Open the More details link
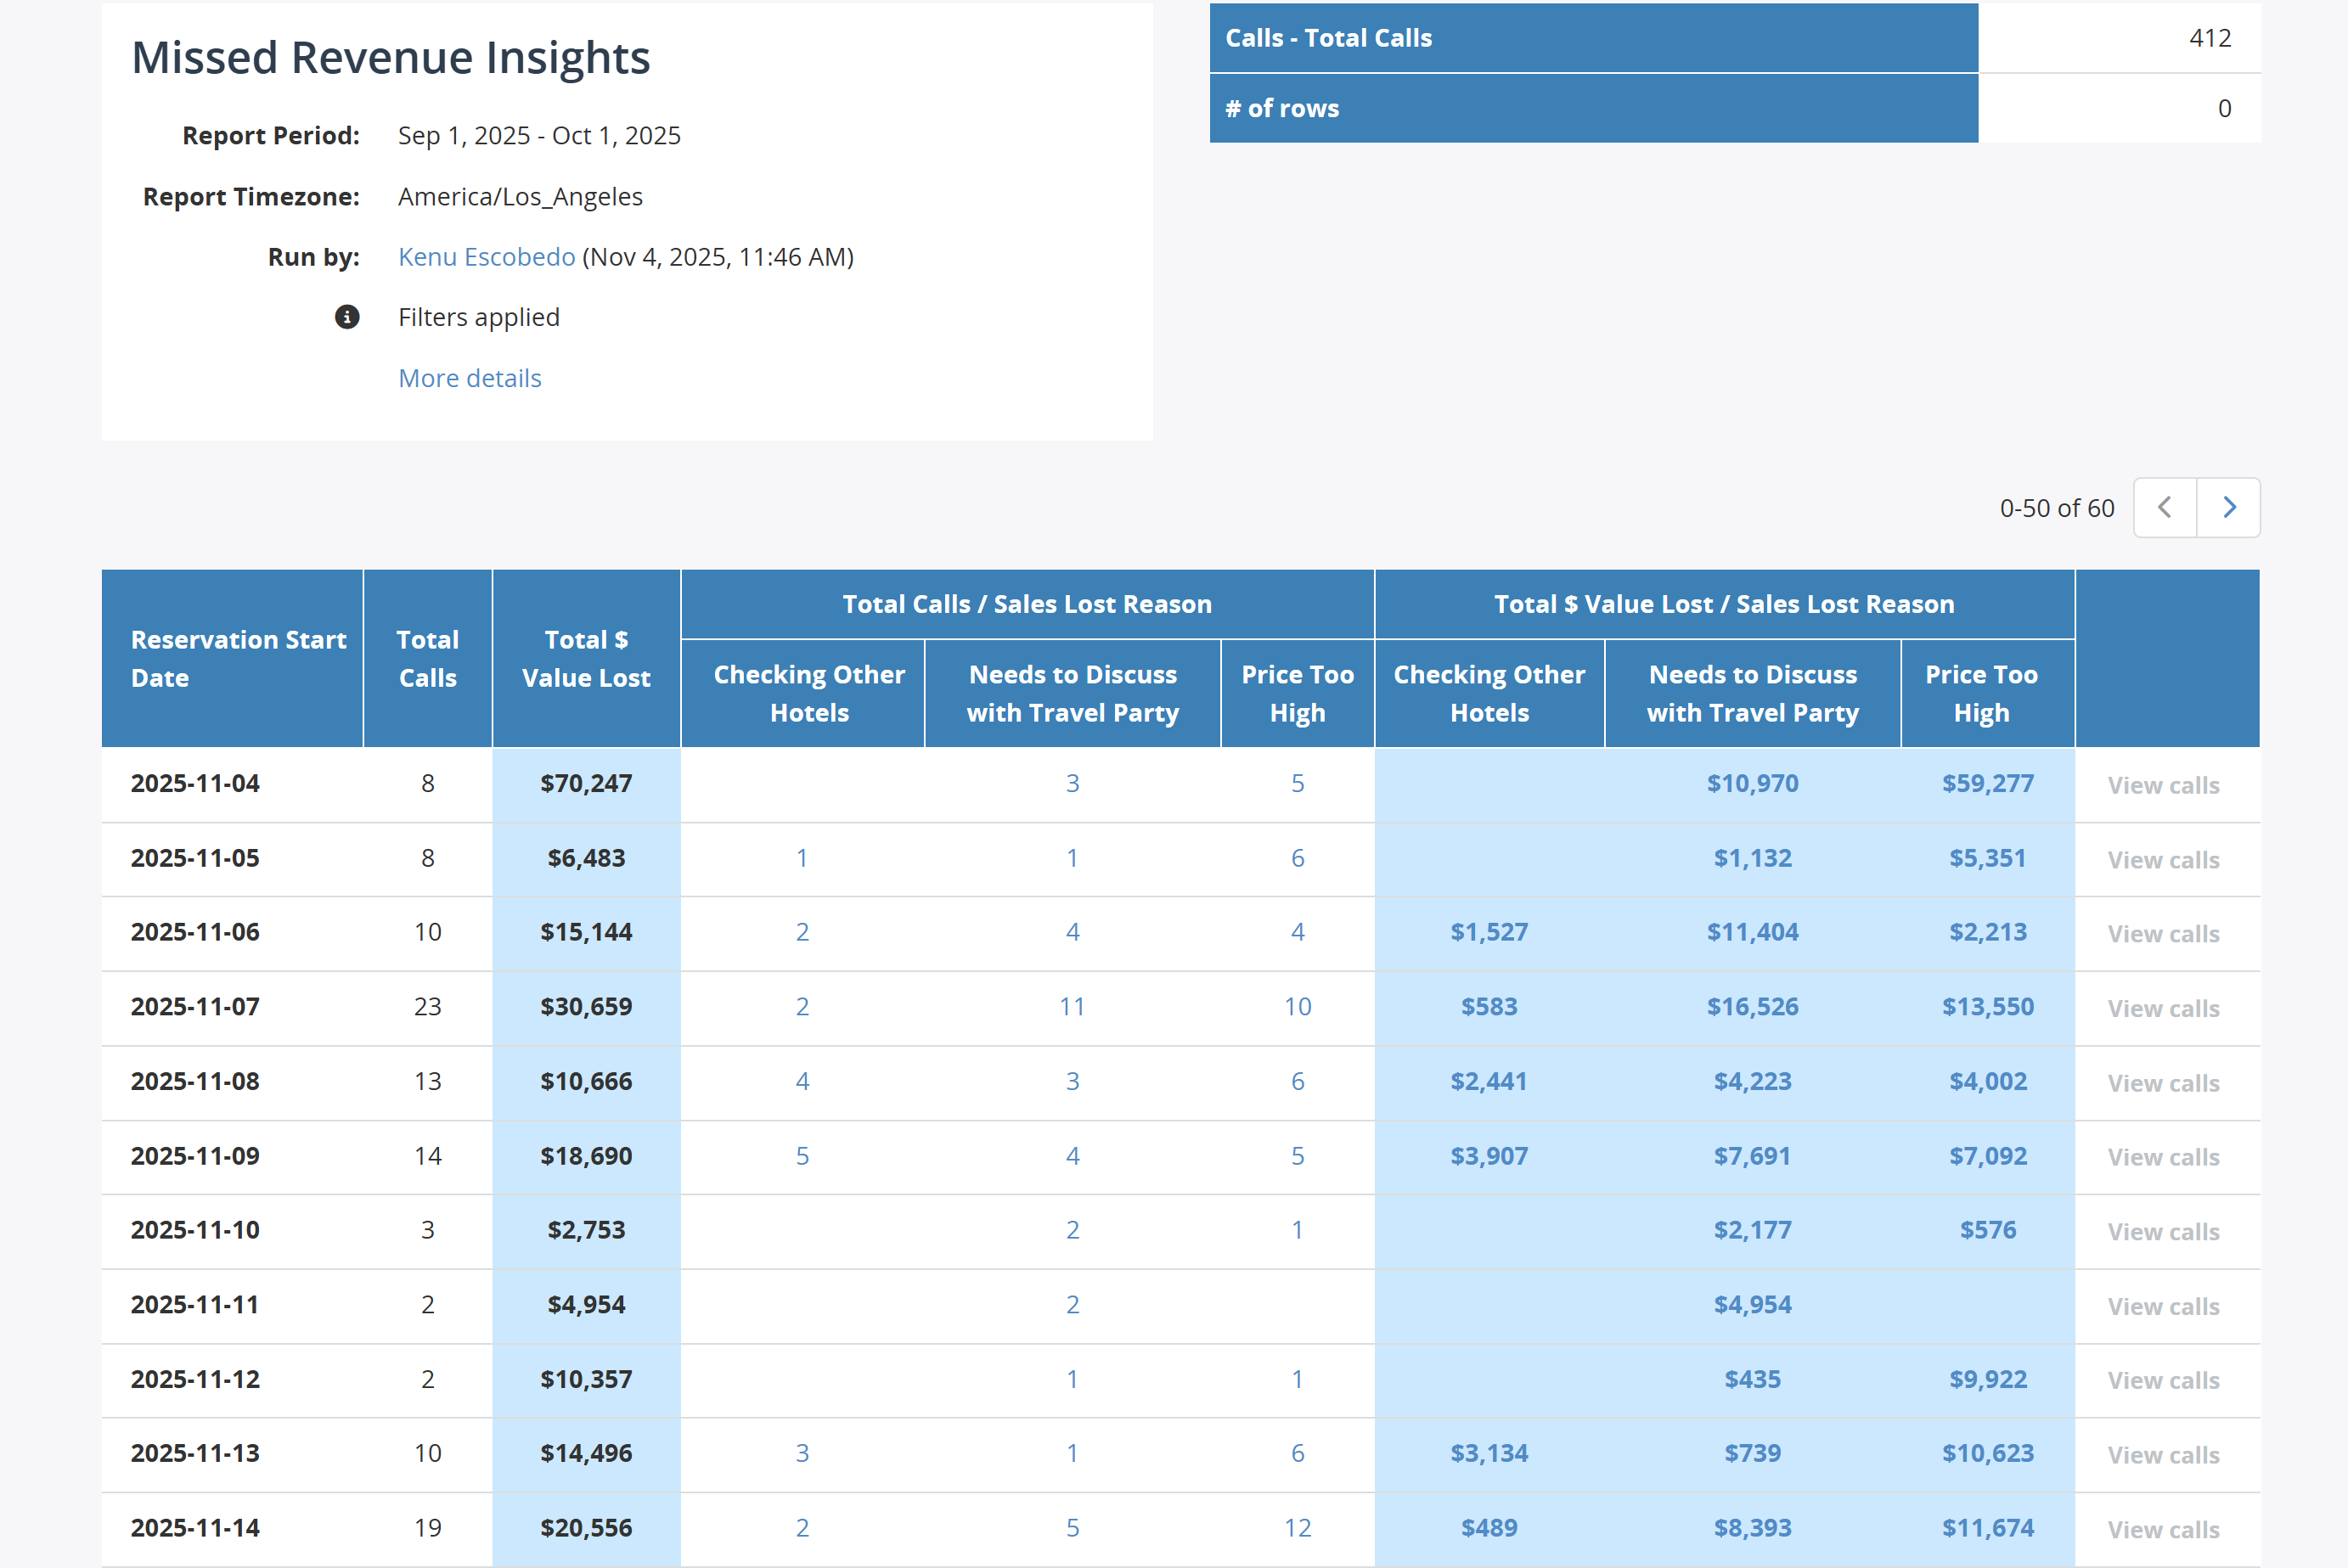 (x=469, y=378)
